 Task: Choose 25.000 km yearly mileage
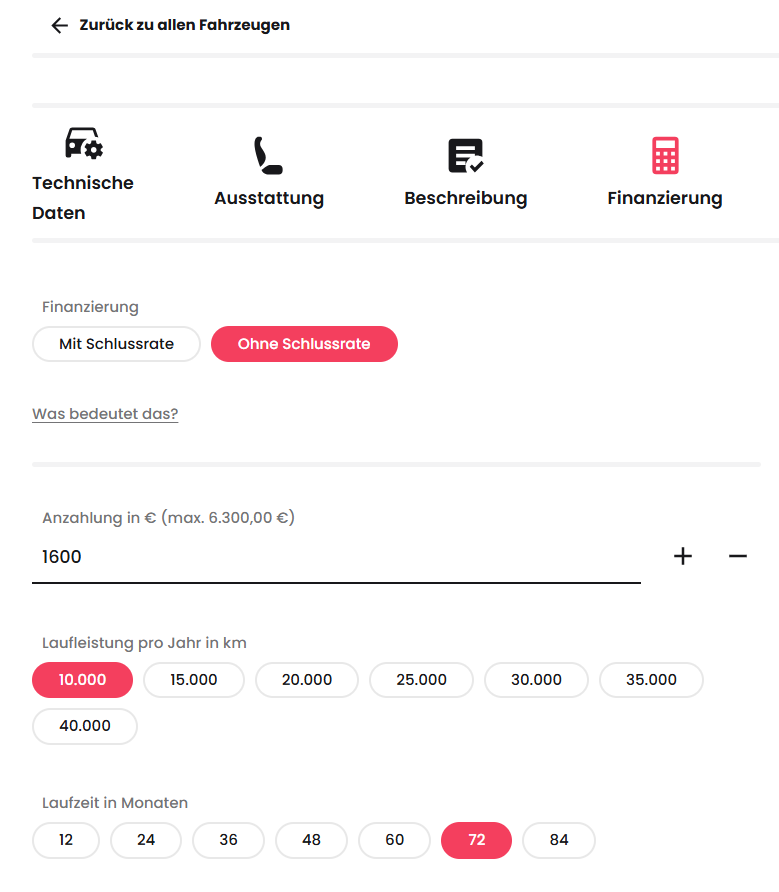click(421, 680)
